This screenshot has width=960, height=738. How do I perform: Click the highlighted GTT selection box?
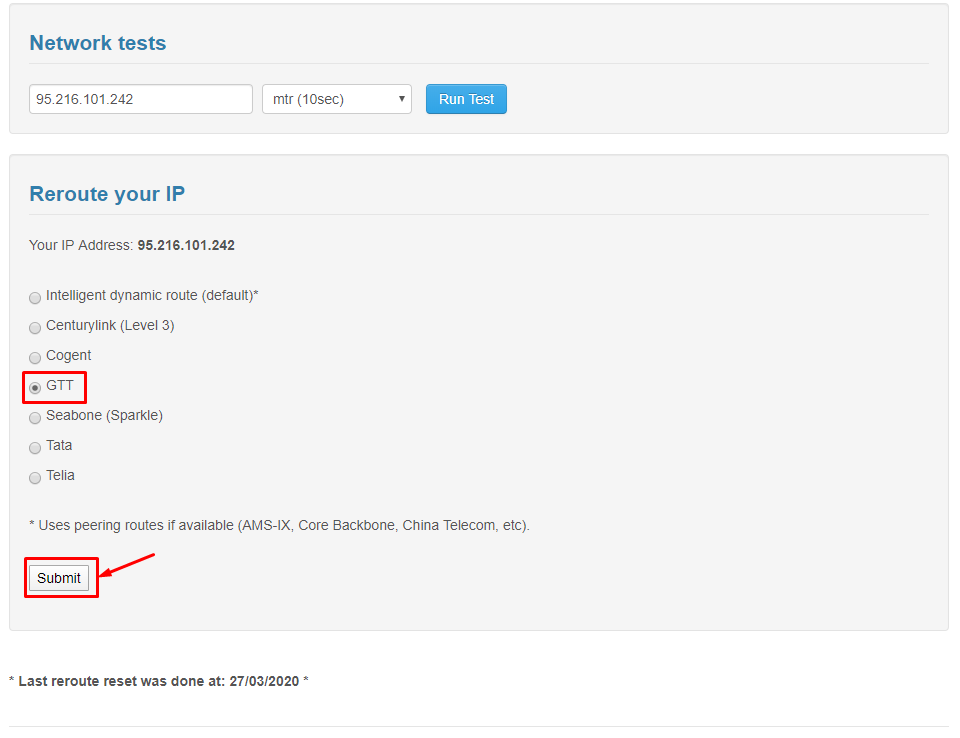(54, 387)
